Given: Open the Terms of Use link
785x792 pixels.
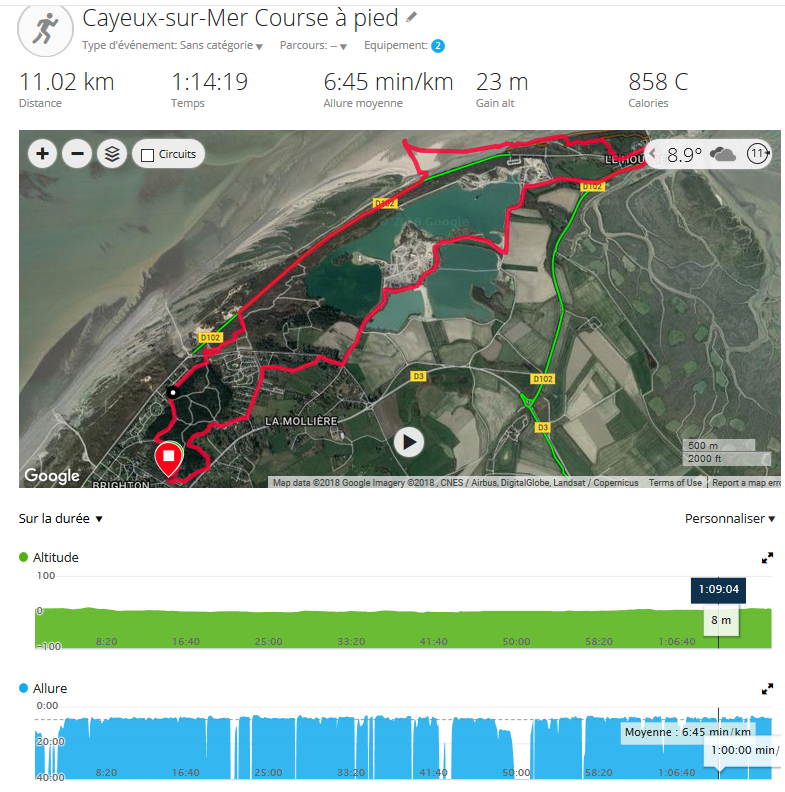Looking at the screenshot, I should (675, 483).
